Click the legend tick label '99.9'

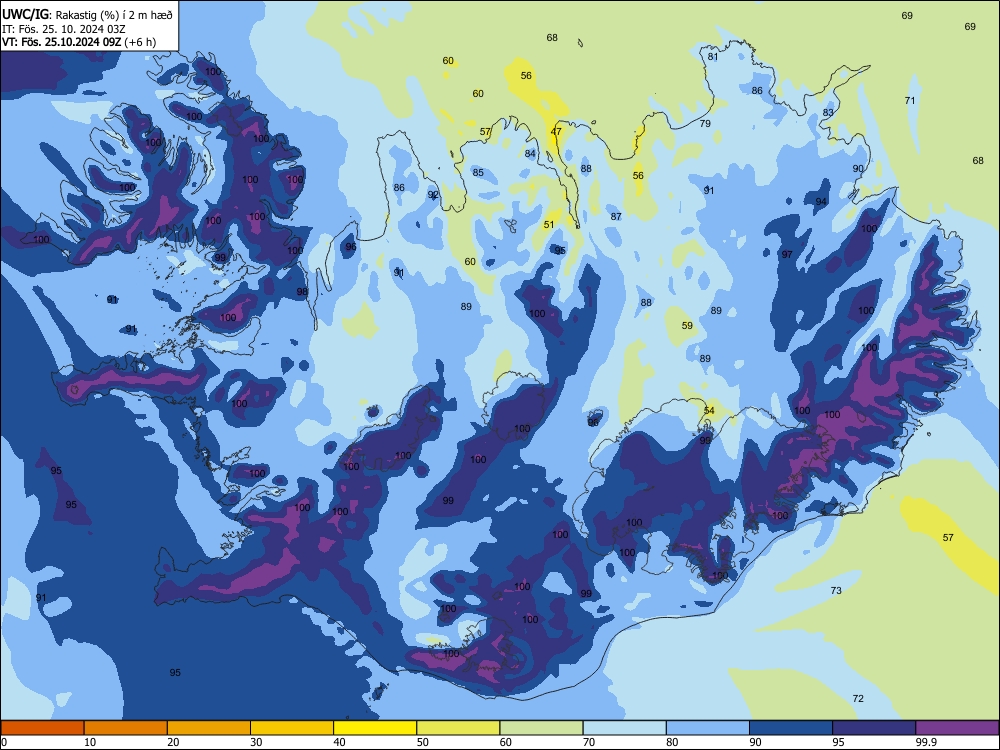point(925,742)
